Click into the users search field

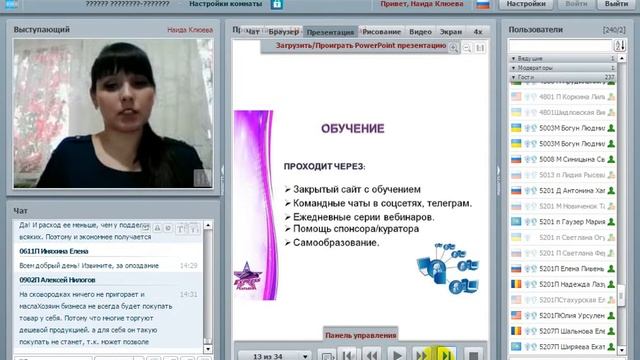[x=560, y=45]
